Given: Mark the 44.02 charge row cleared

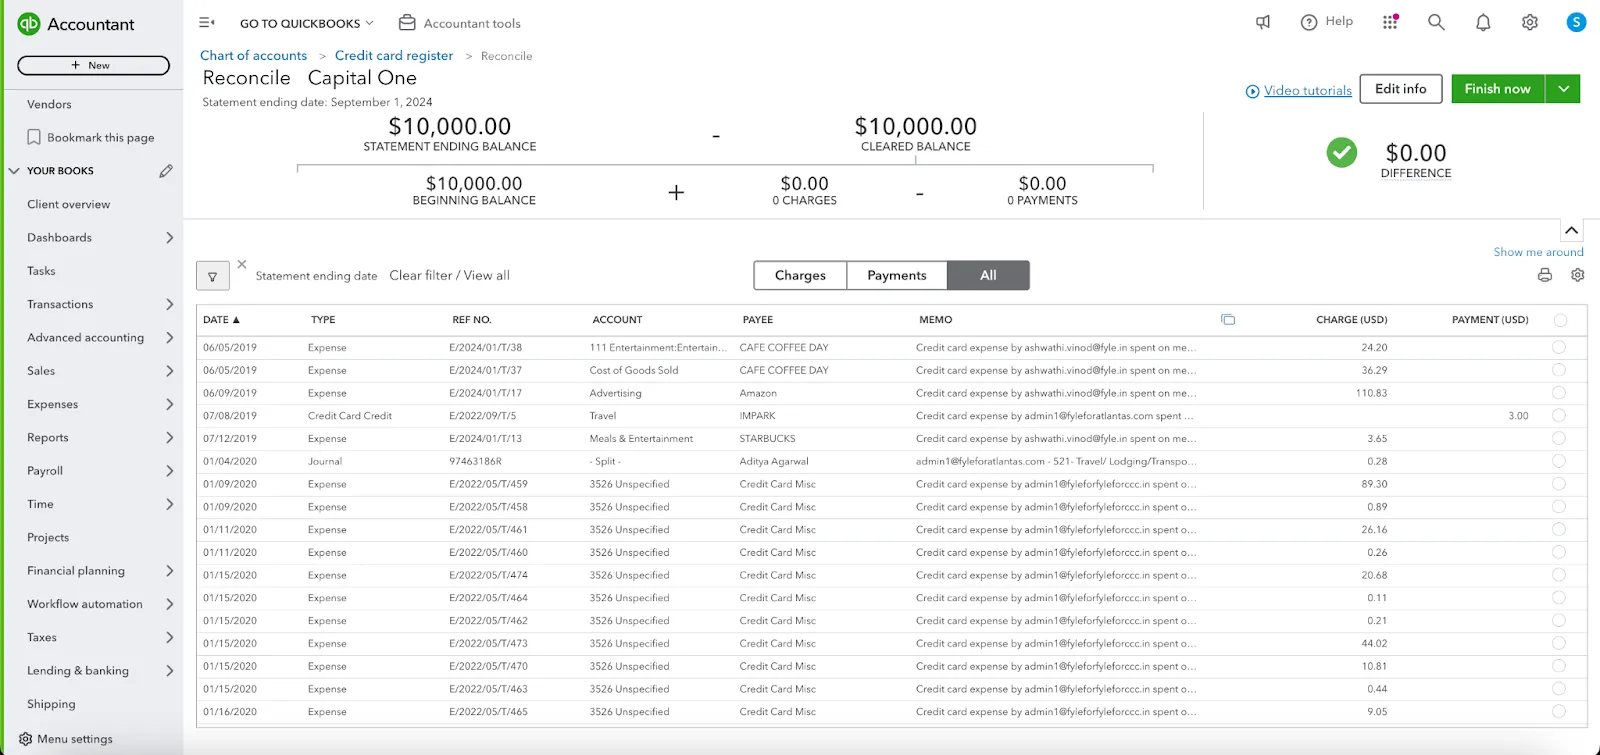Looking at the screenshot, I should point(1559,643).
